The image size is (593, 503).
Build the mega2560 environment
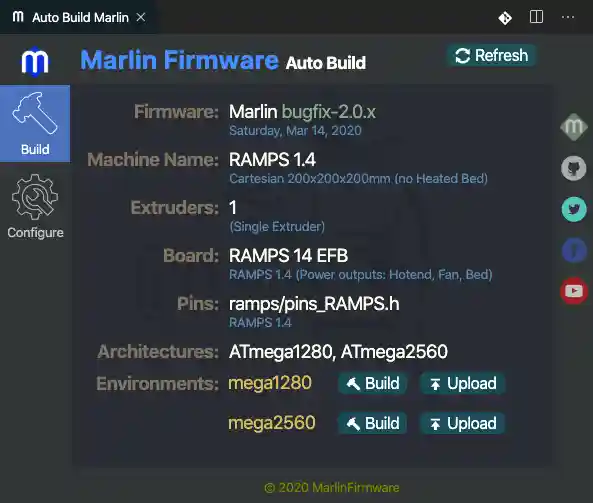373,423
